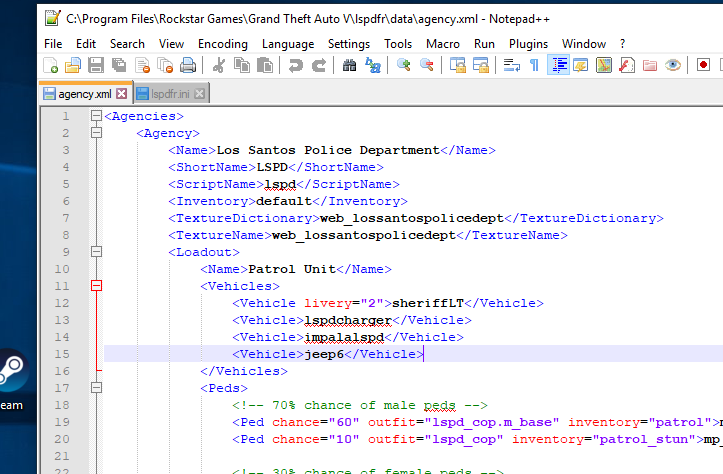Viewport: 723px width, 474px height.
Task: Click the New file toolbar icon
Action: coord(50,65)
